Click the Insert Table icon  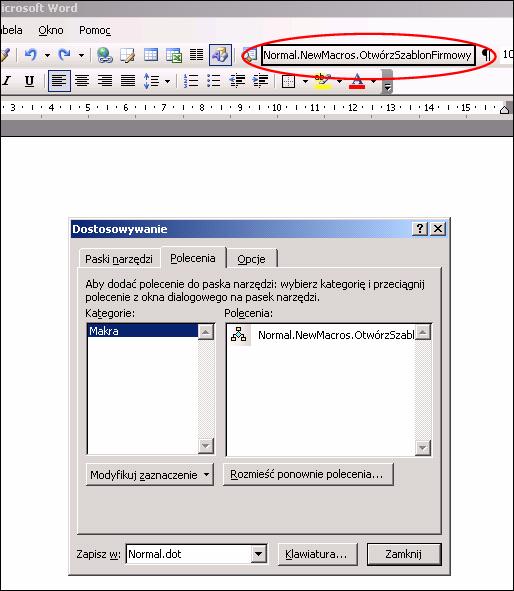click(151, 55)
